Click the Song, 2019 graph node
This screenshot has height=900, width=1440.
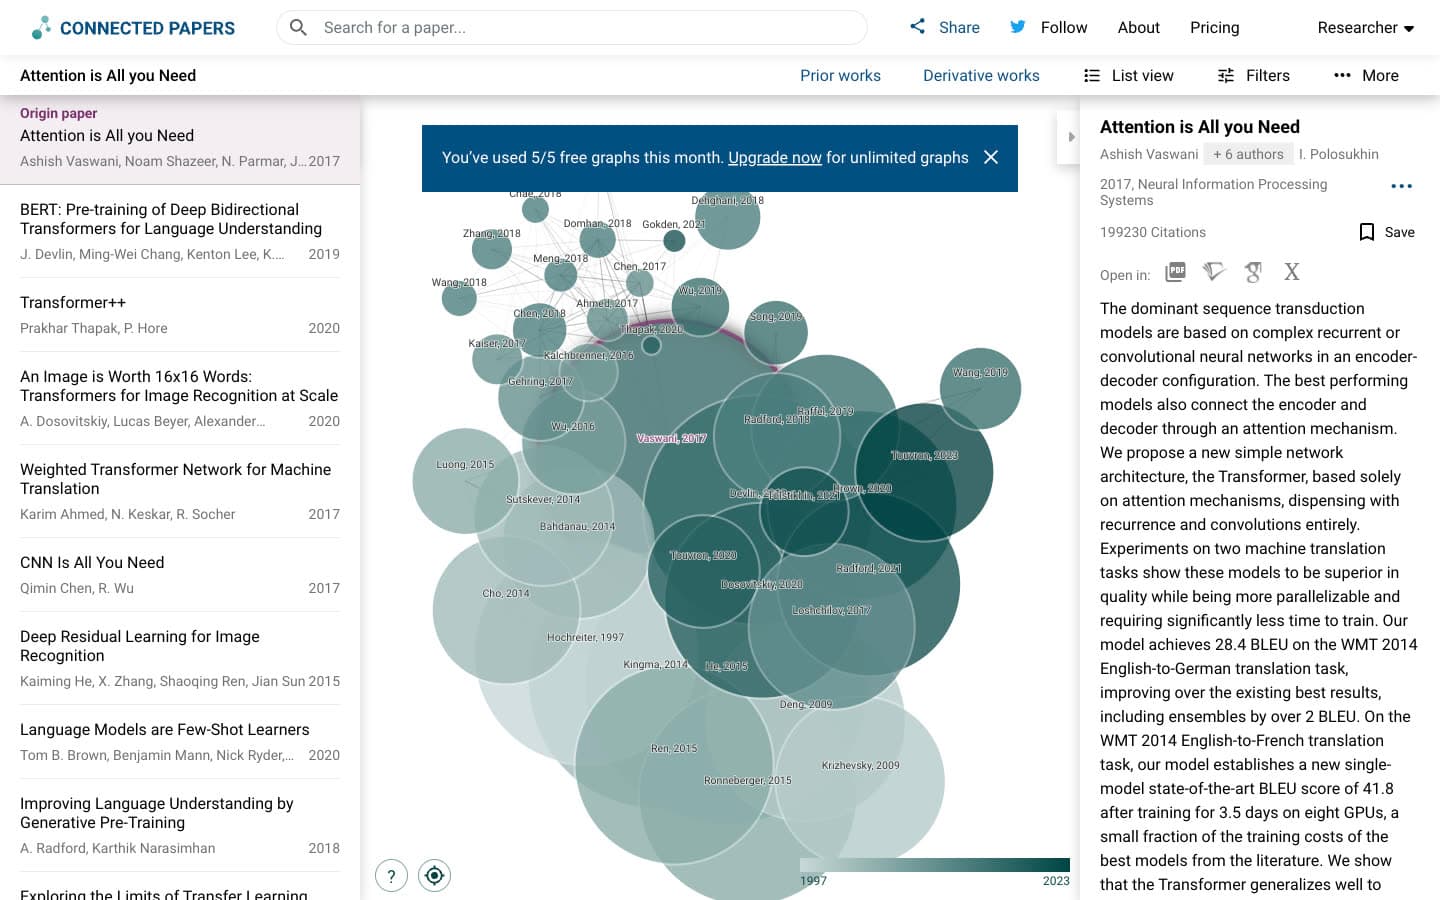point(776,332)
